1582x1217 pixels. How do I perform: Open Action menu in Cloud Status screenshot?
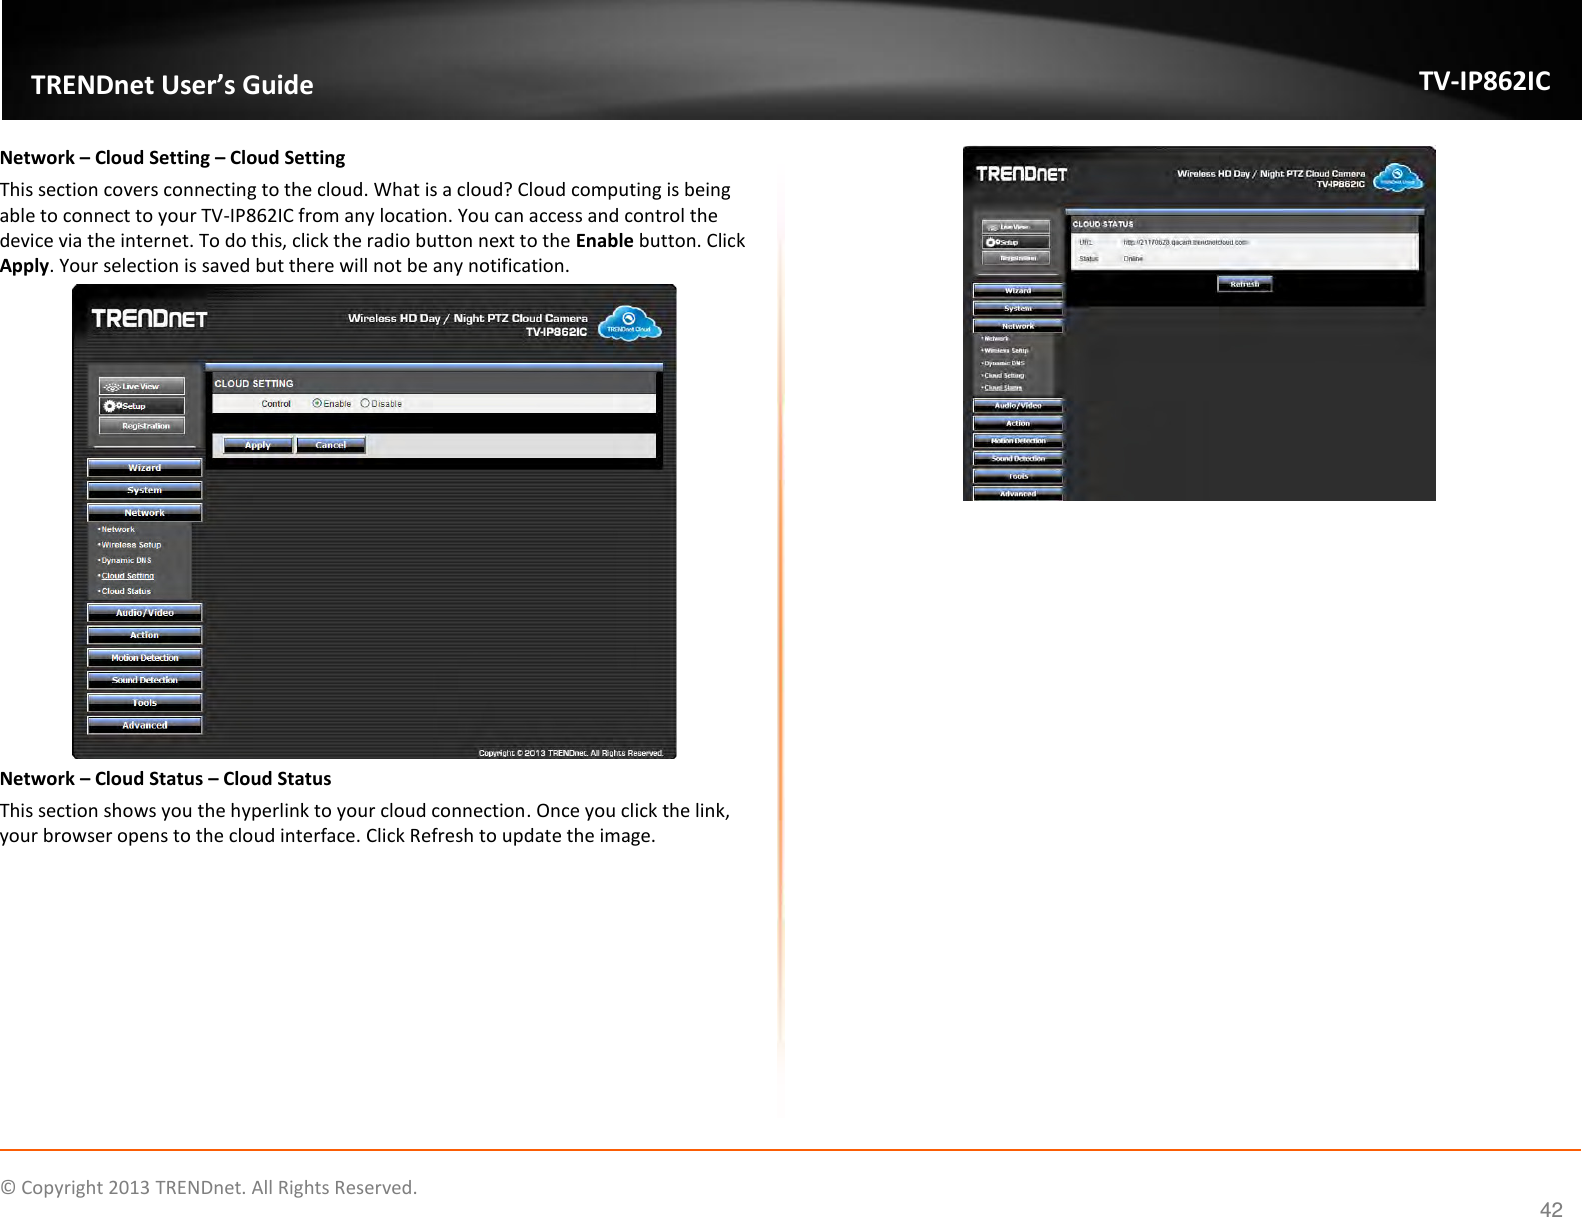click(1018, 423)
